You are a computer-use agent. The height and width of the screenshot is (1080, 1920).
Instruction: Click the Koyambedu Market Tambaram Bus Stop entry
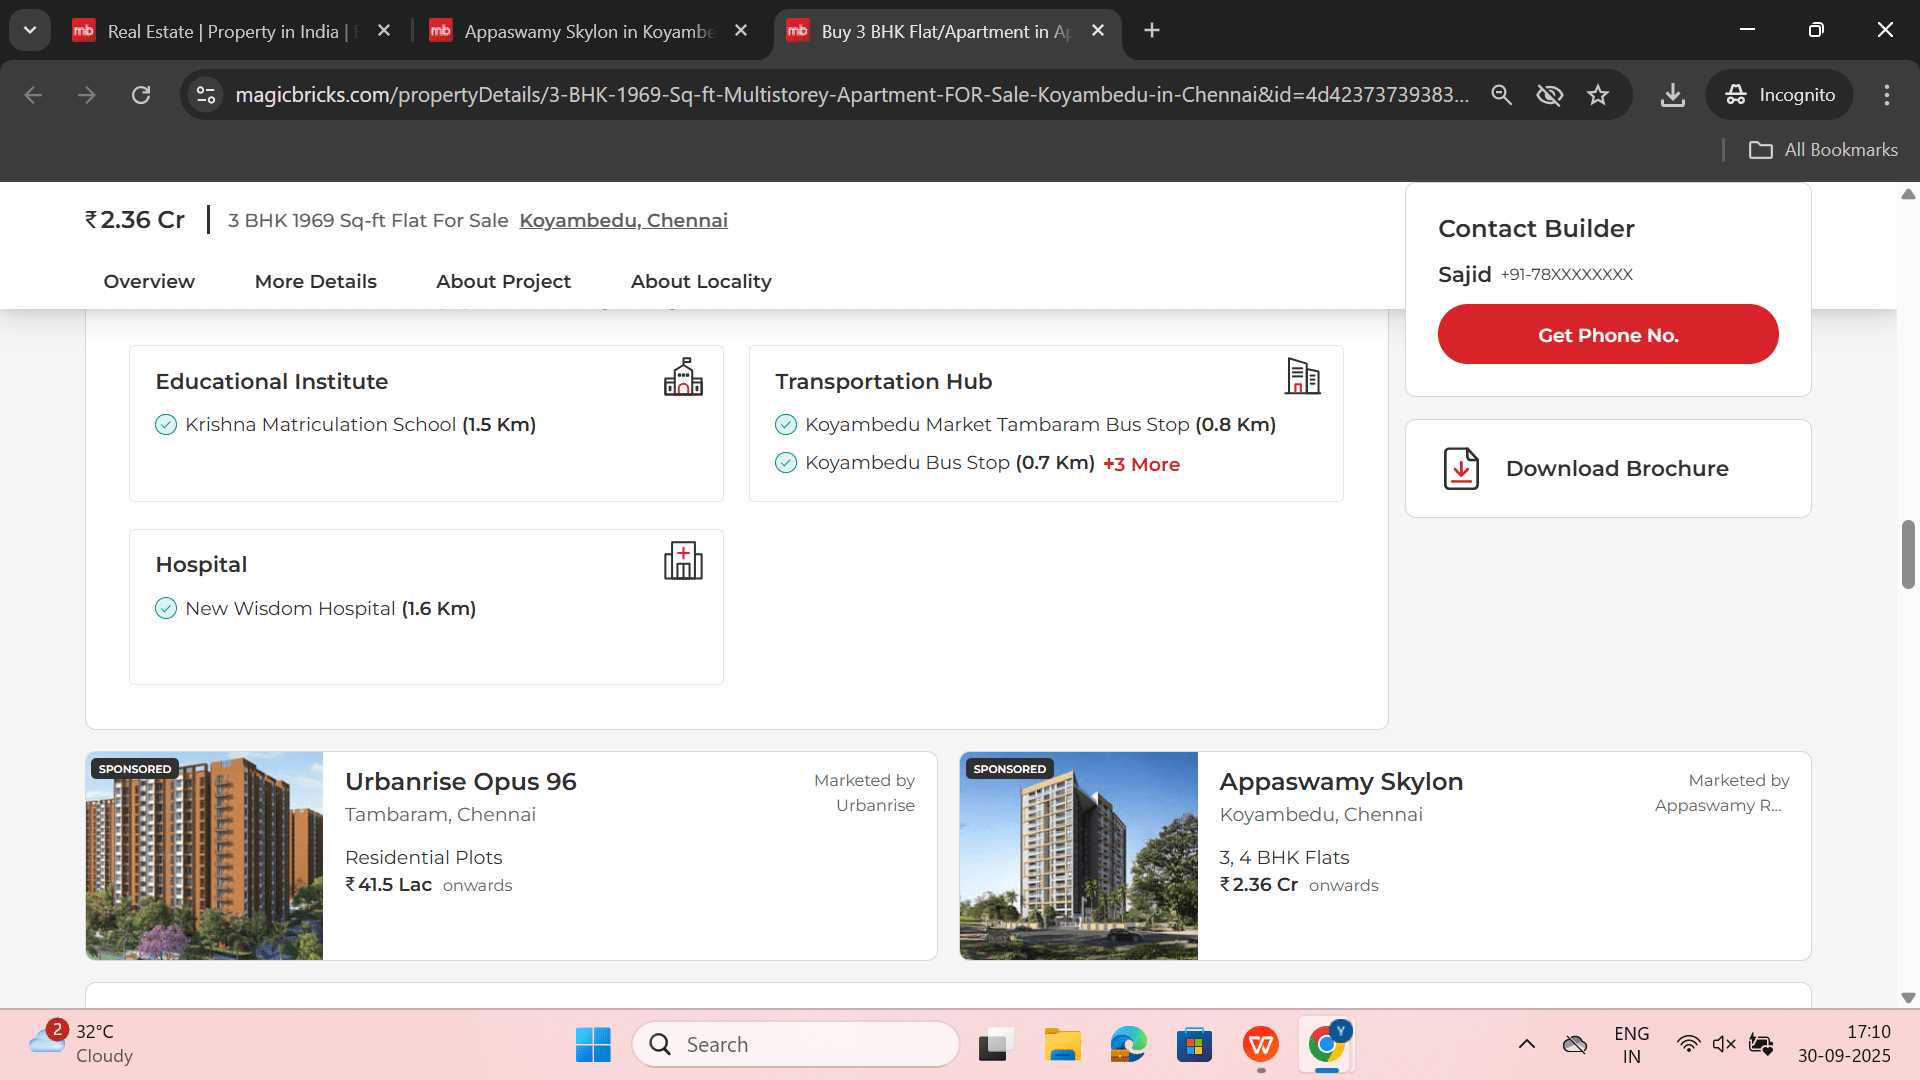(x=1026, y=425)
